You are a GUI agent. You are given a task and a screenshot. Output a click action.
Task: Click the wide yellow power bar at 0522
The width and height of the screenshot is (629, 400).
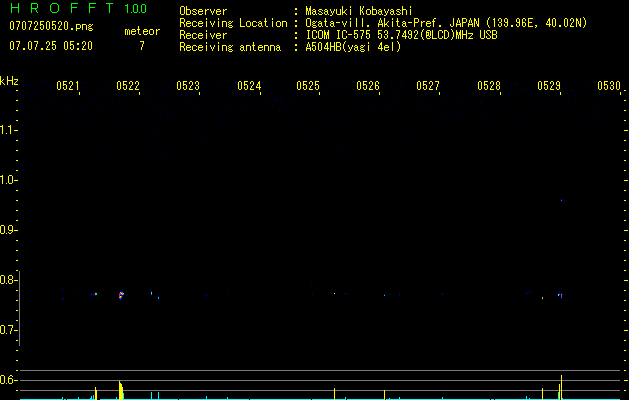click(x=121, y=390)
